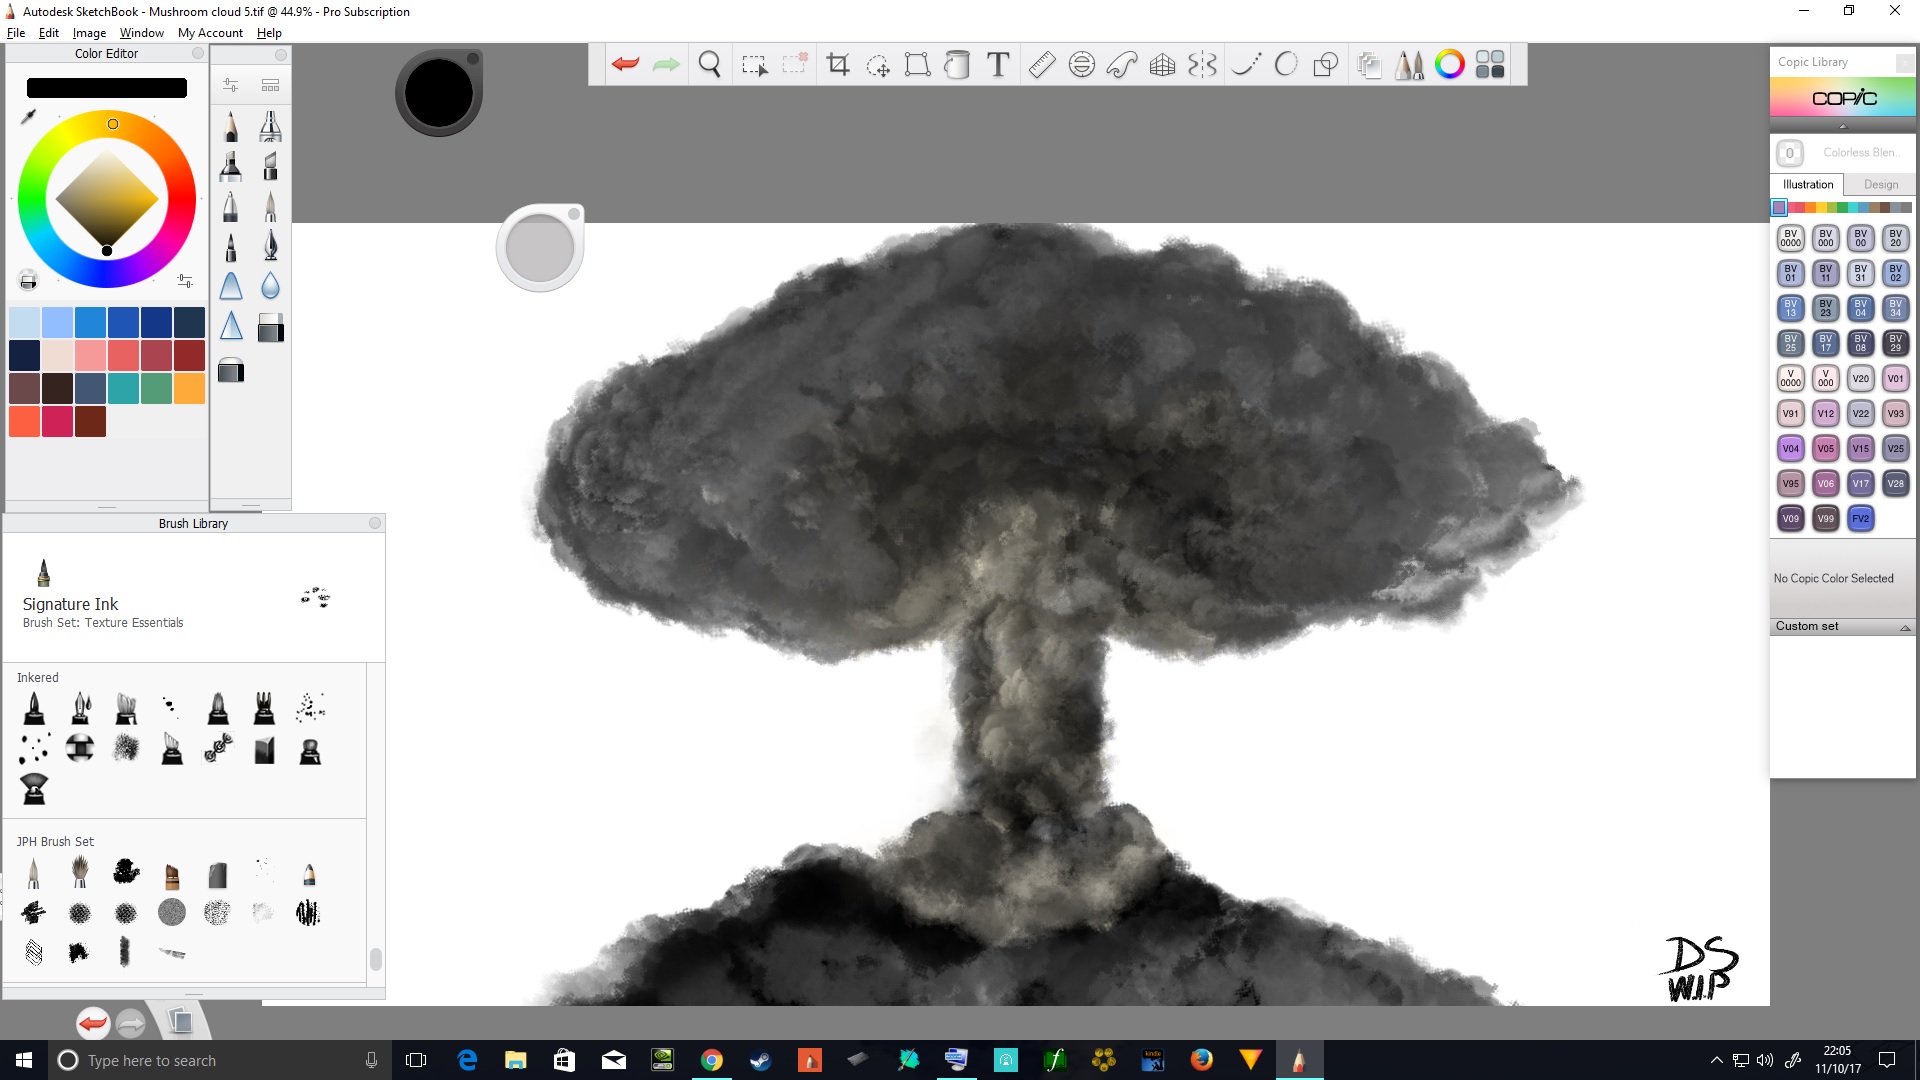Select the BV0000 Copic swatch
Image resolution: width=1920 pixels, height=1080 pixels.
(x=1790, y=238)
